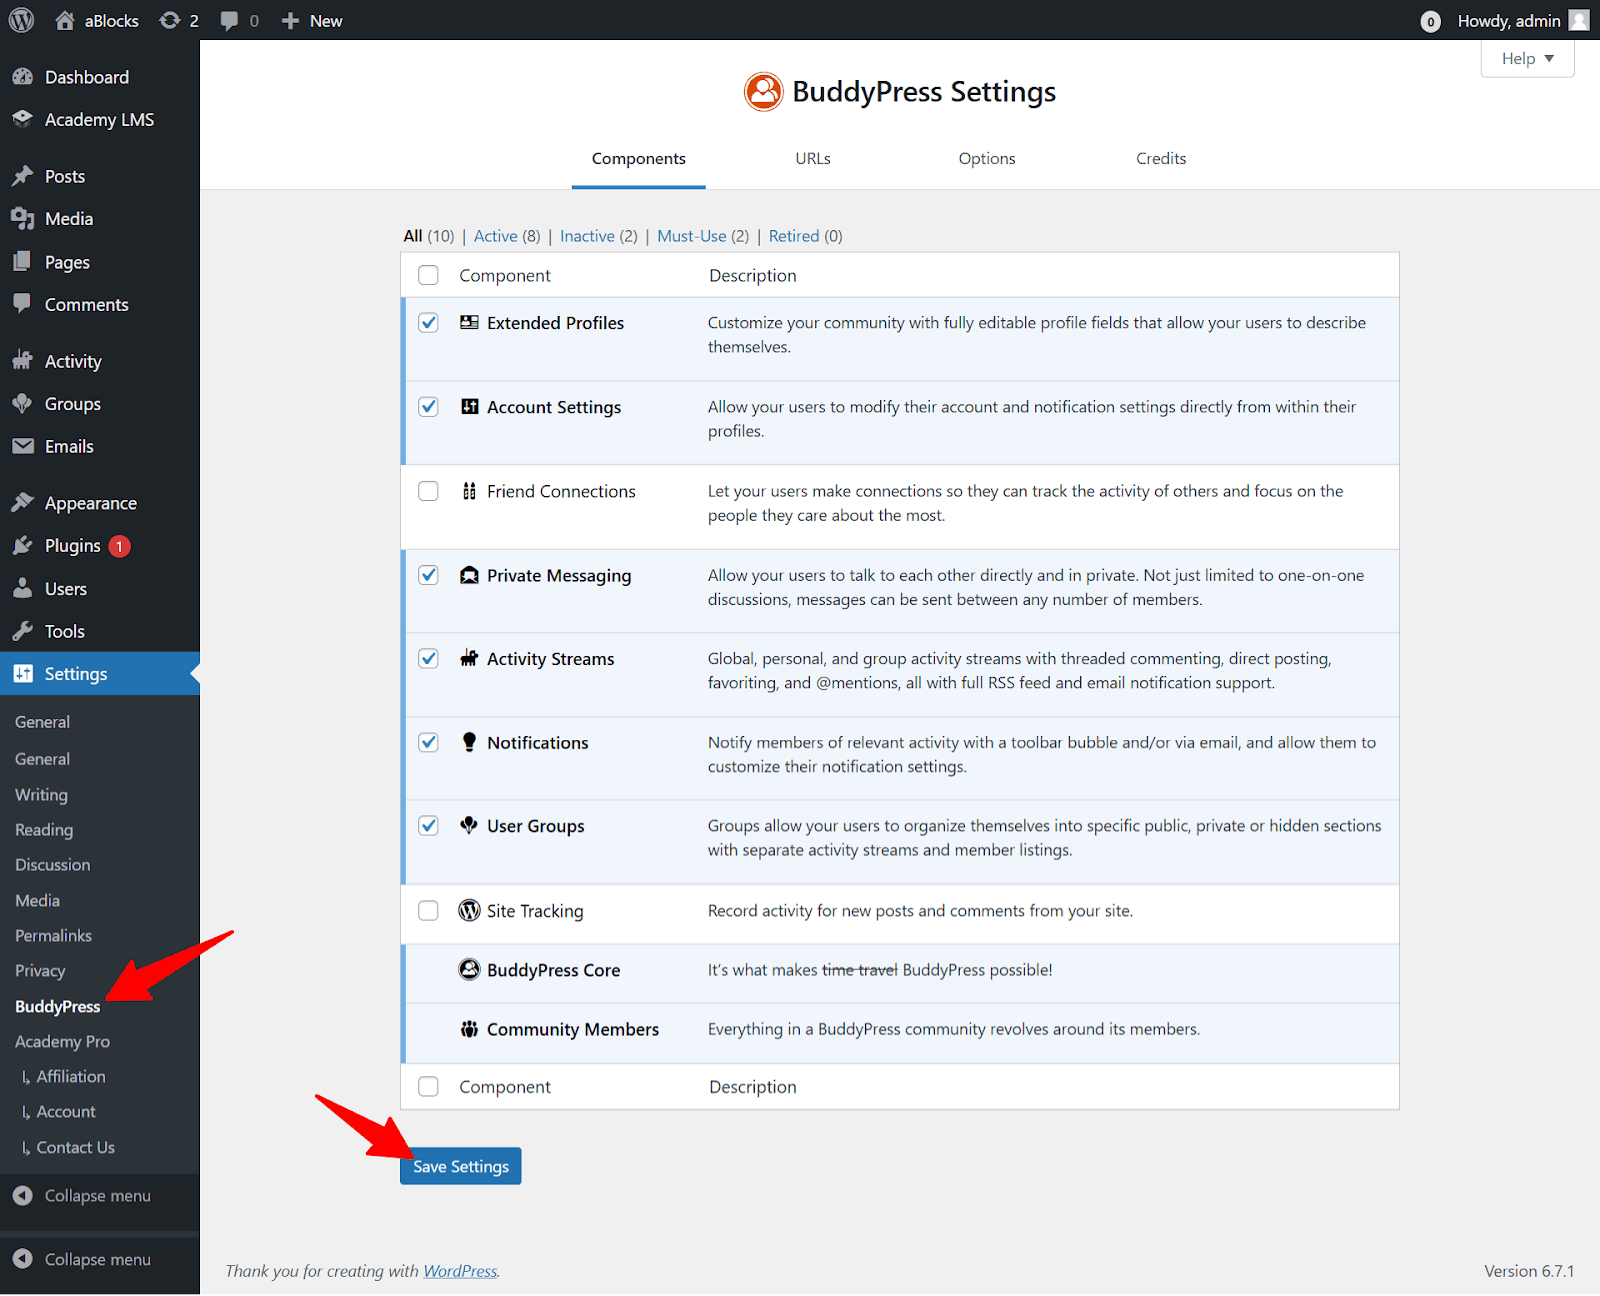Screen dimensions: 1600x1296
Task: Open the Options tab
Action: click(986, 158)
